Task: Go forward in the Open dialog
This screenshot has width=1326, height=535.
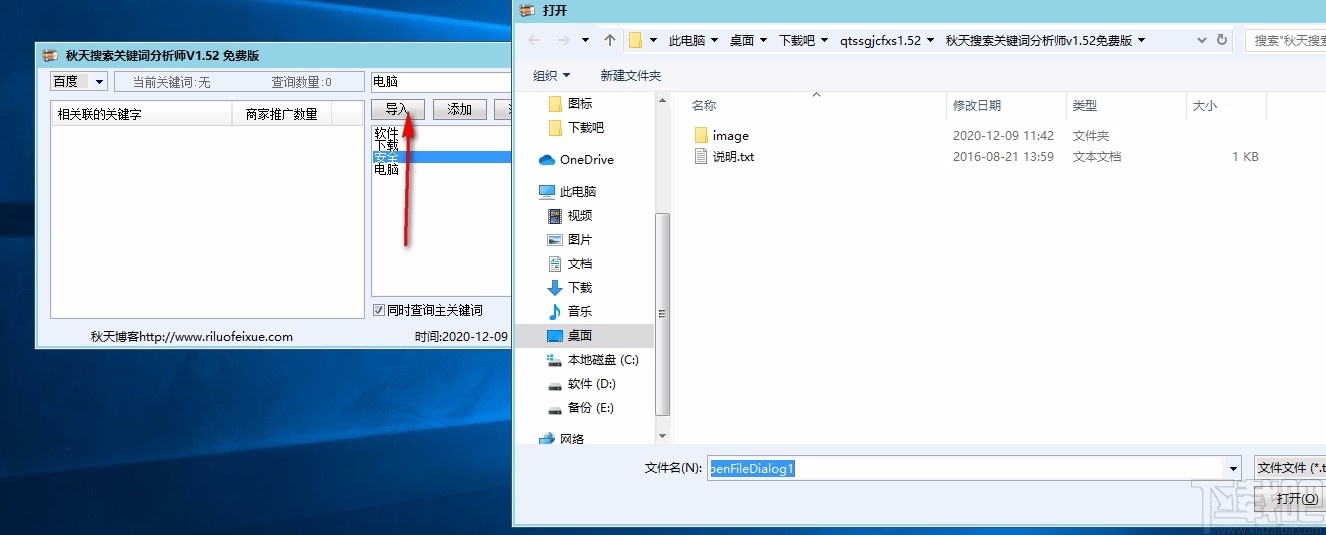Action: click(562, 40)
